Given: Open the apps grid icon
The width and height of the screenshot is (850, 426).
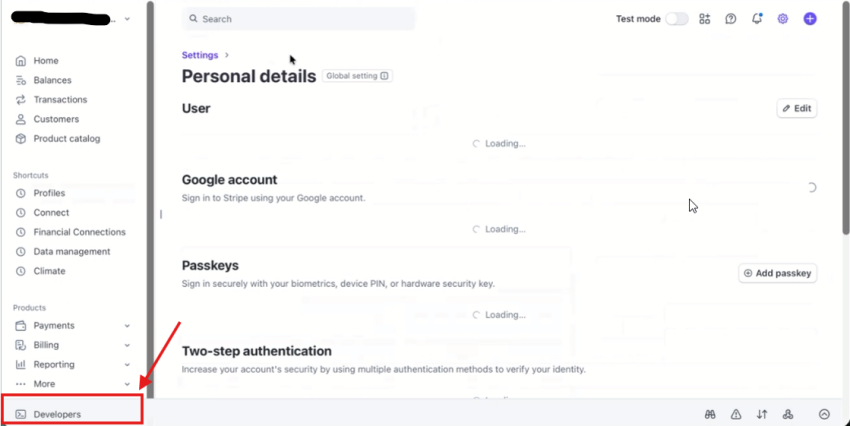Looking at the screenshot, I should coord(705,19).
